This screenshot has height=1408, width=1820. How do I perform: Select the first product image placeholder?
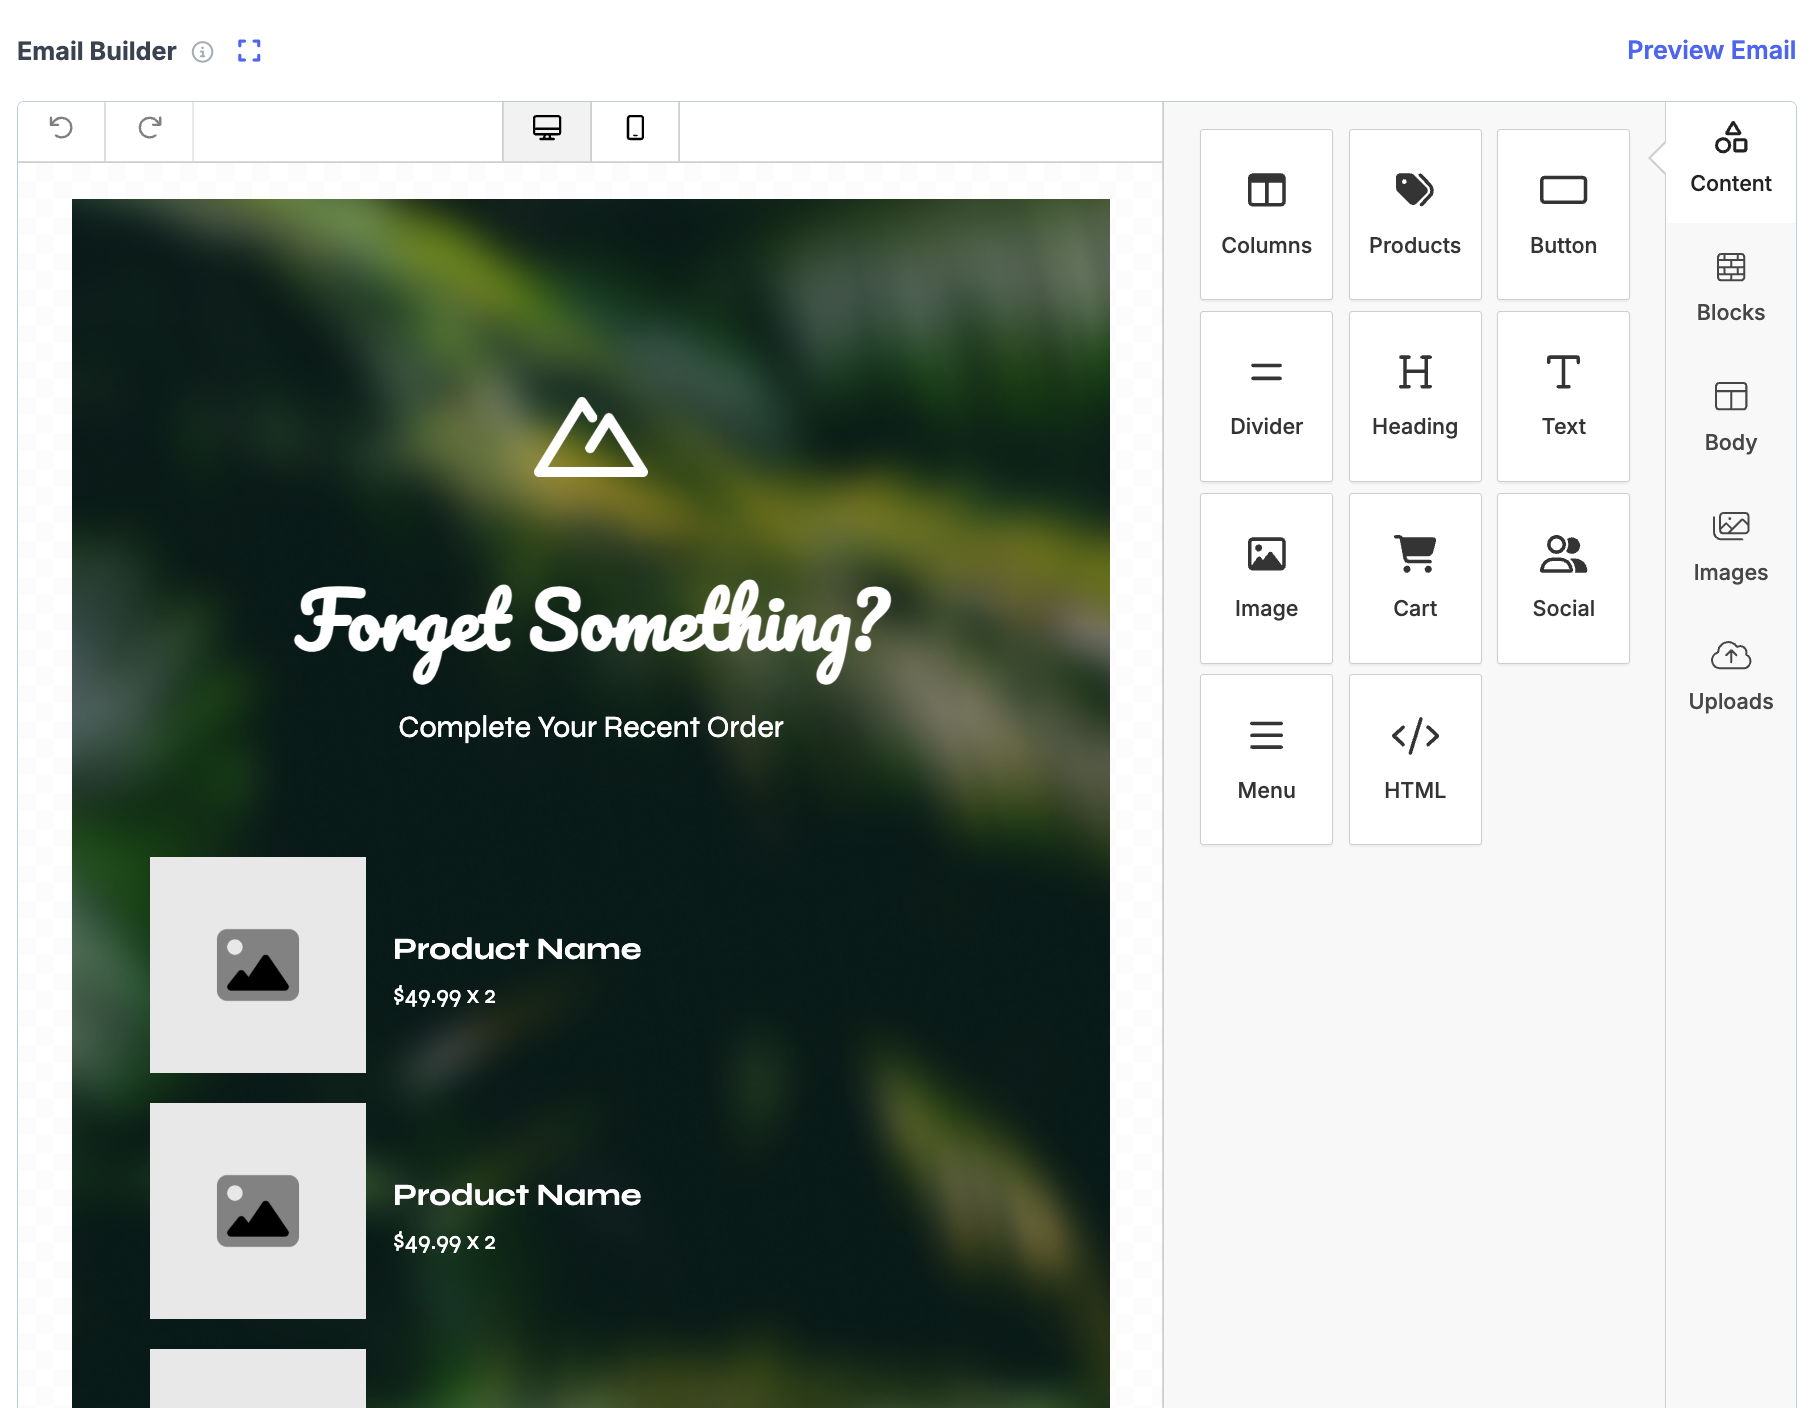(x=258, y=965)
